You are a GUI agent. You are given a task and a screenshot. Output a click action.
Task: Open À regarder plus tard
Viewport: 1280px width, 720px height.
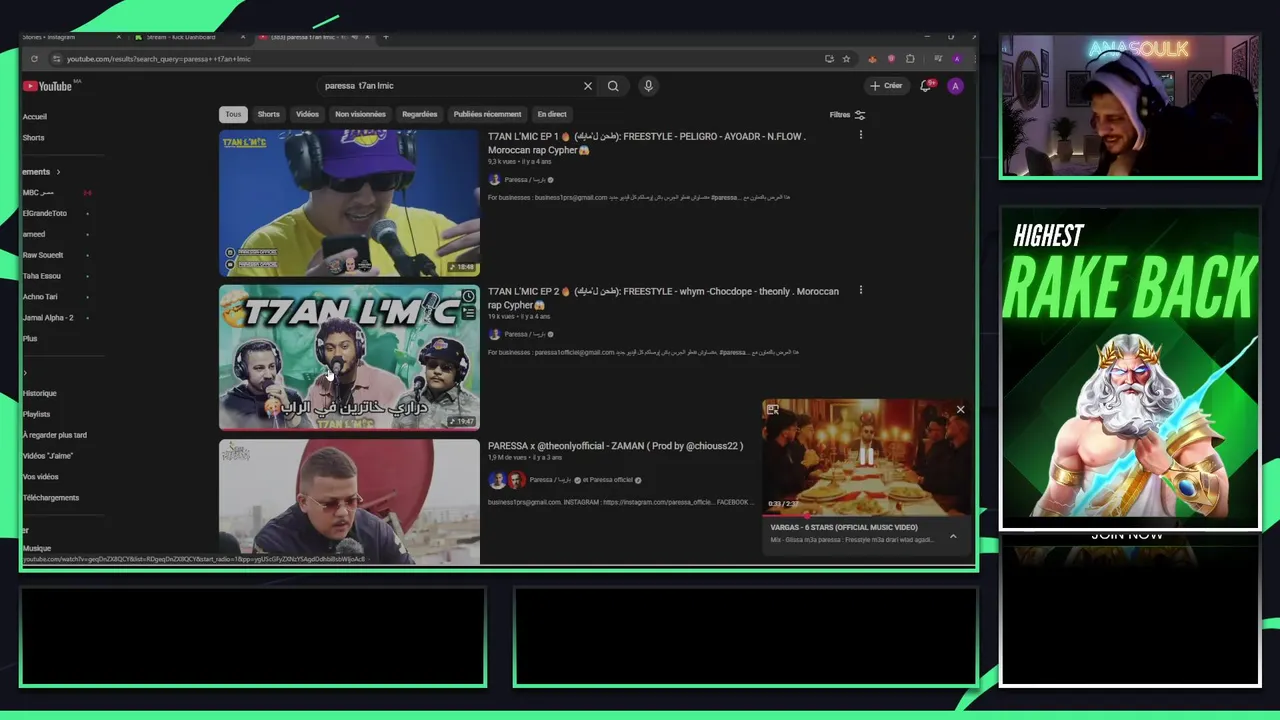pos(55,435)
